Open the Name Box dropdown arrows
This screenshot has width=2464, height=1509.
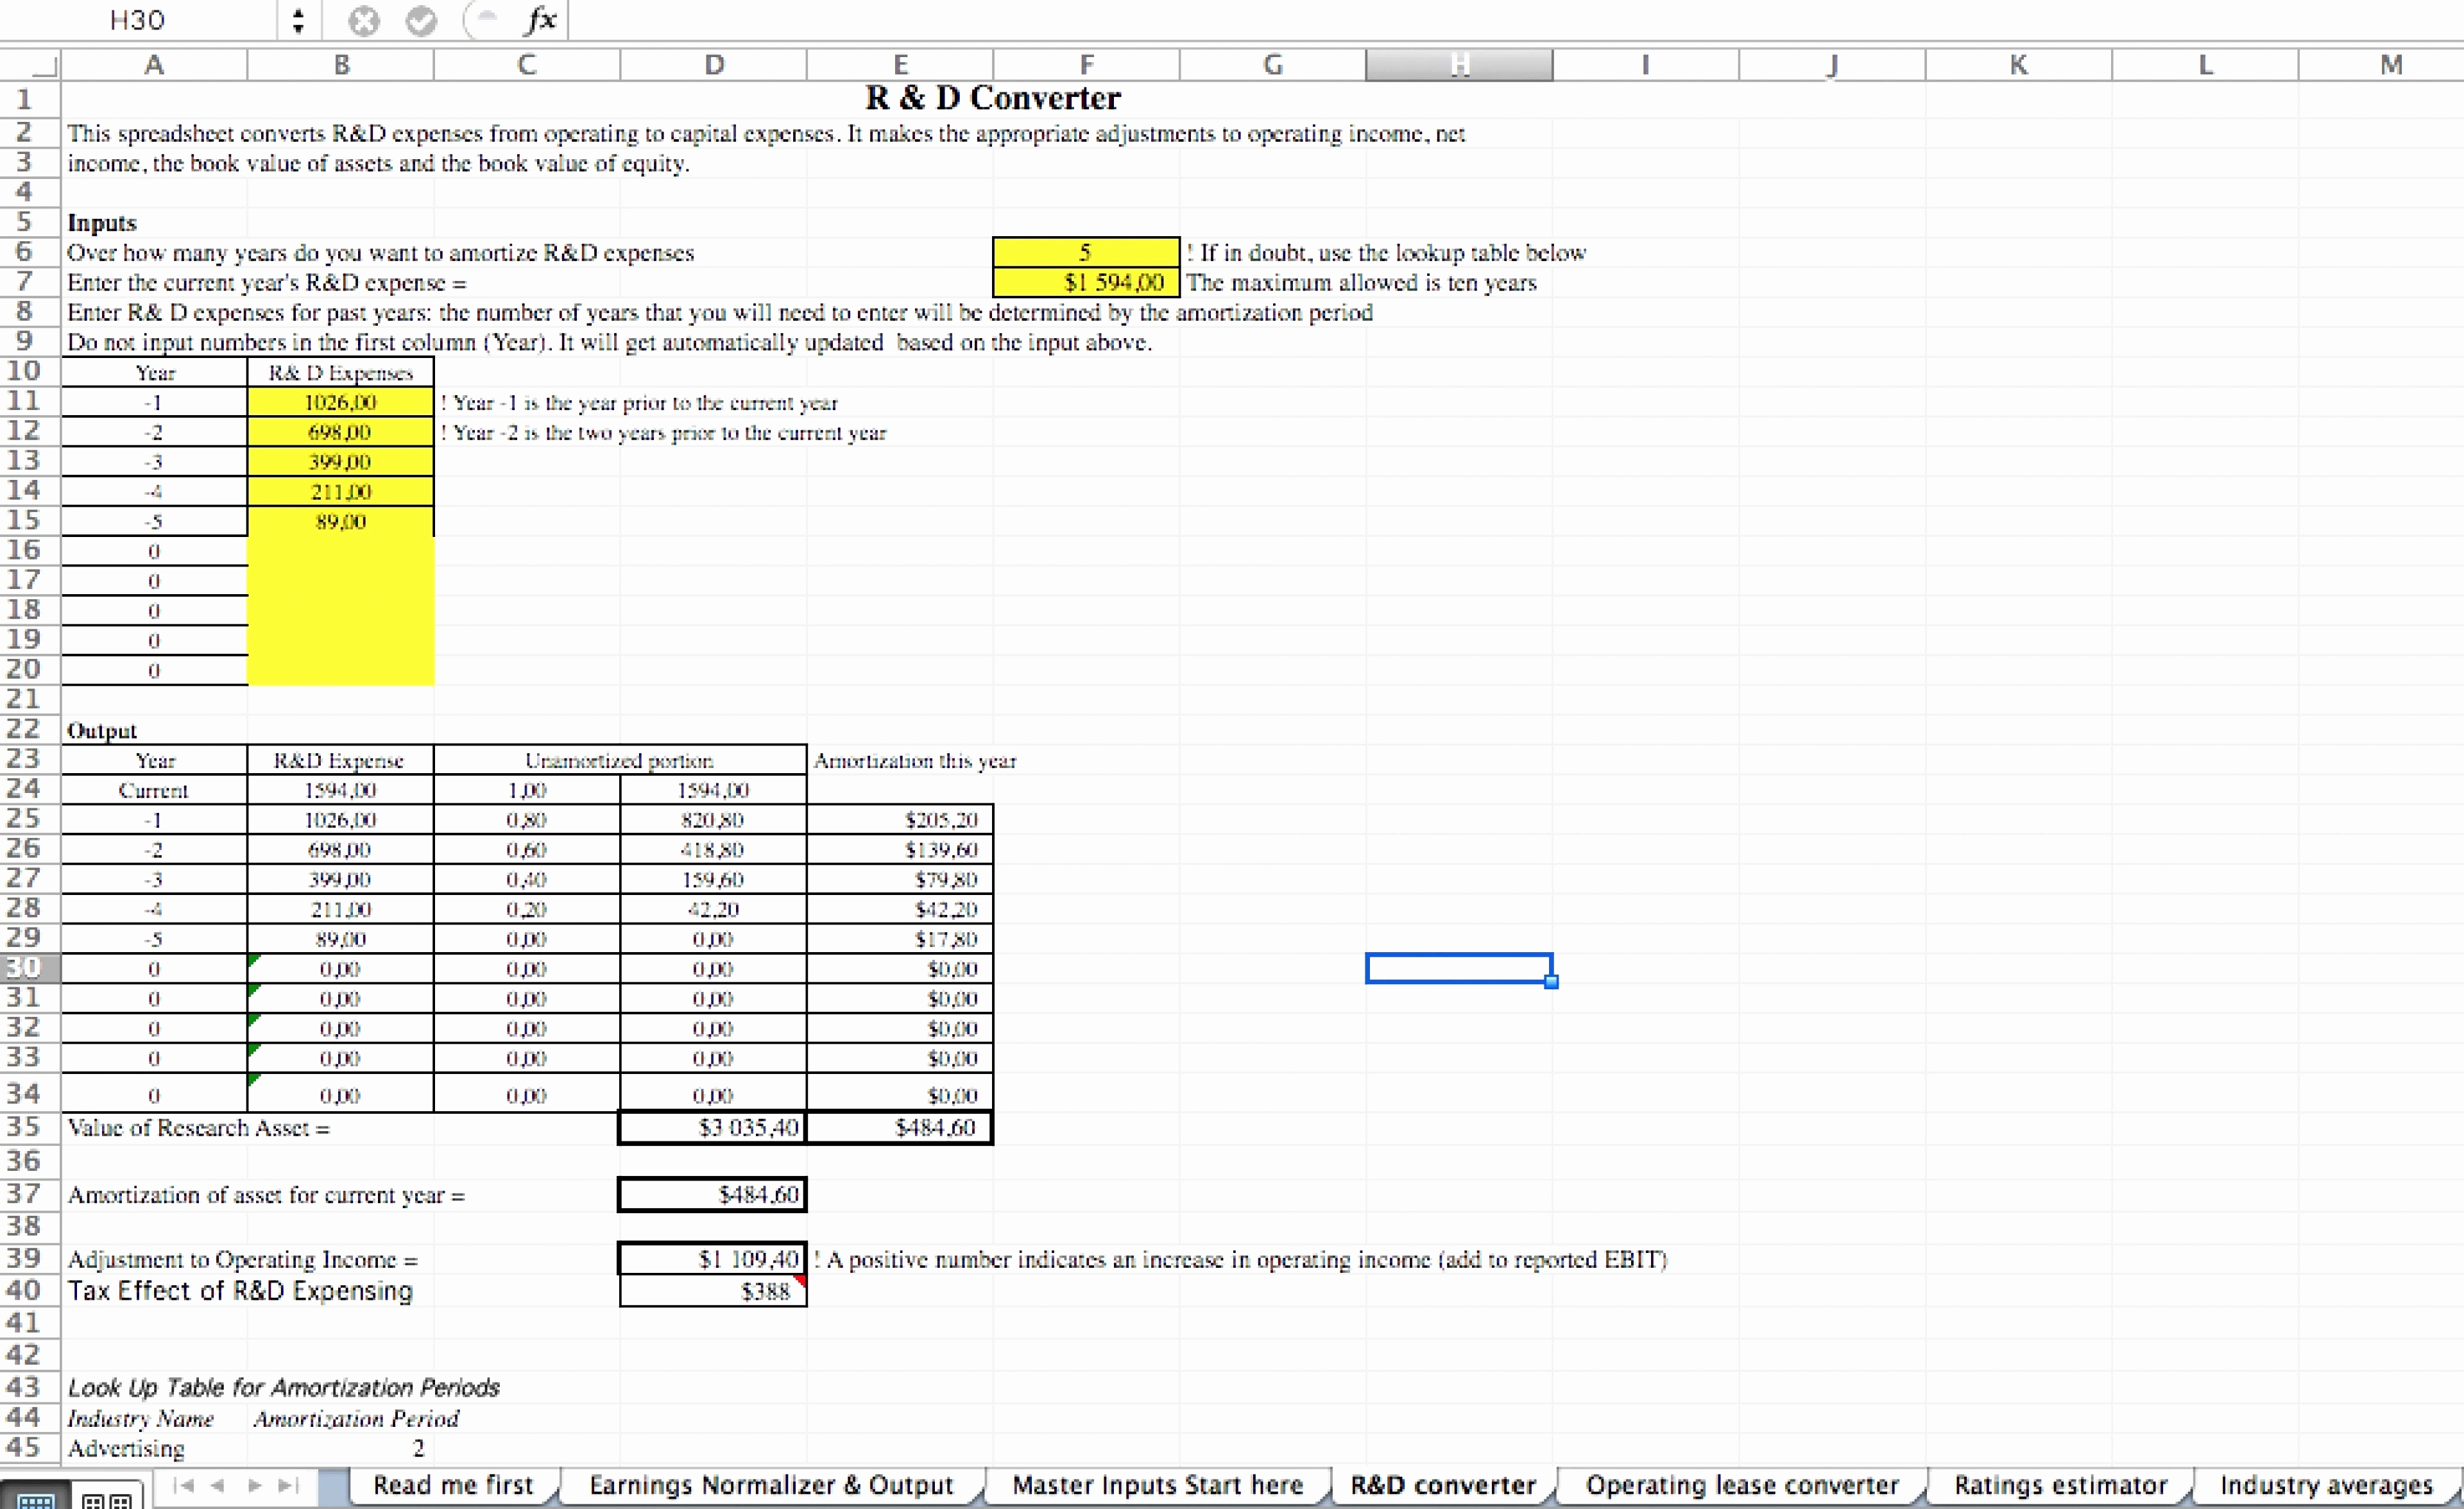pyautogui.click(x=298, y=20)
